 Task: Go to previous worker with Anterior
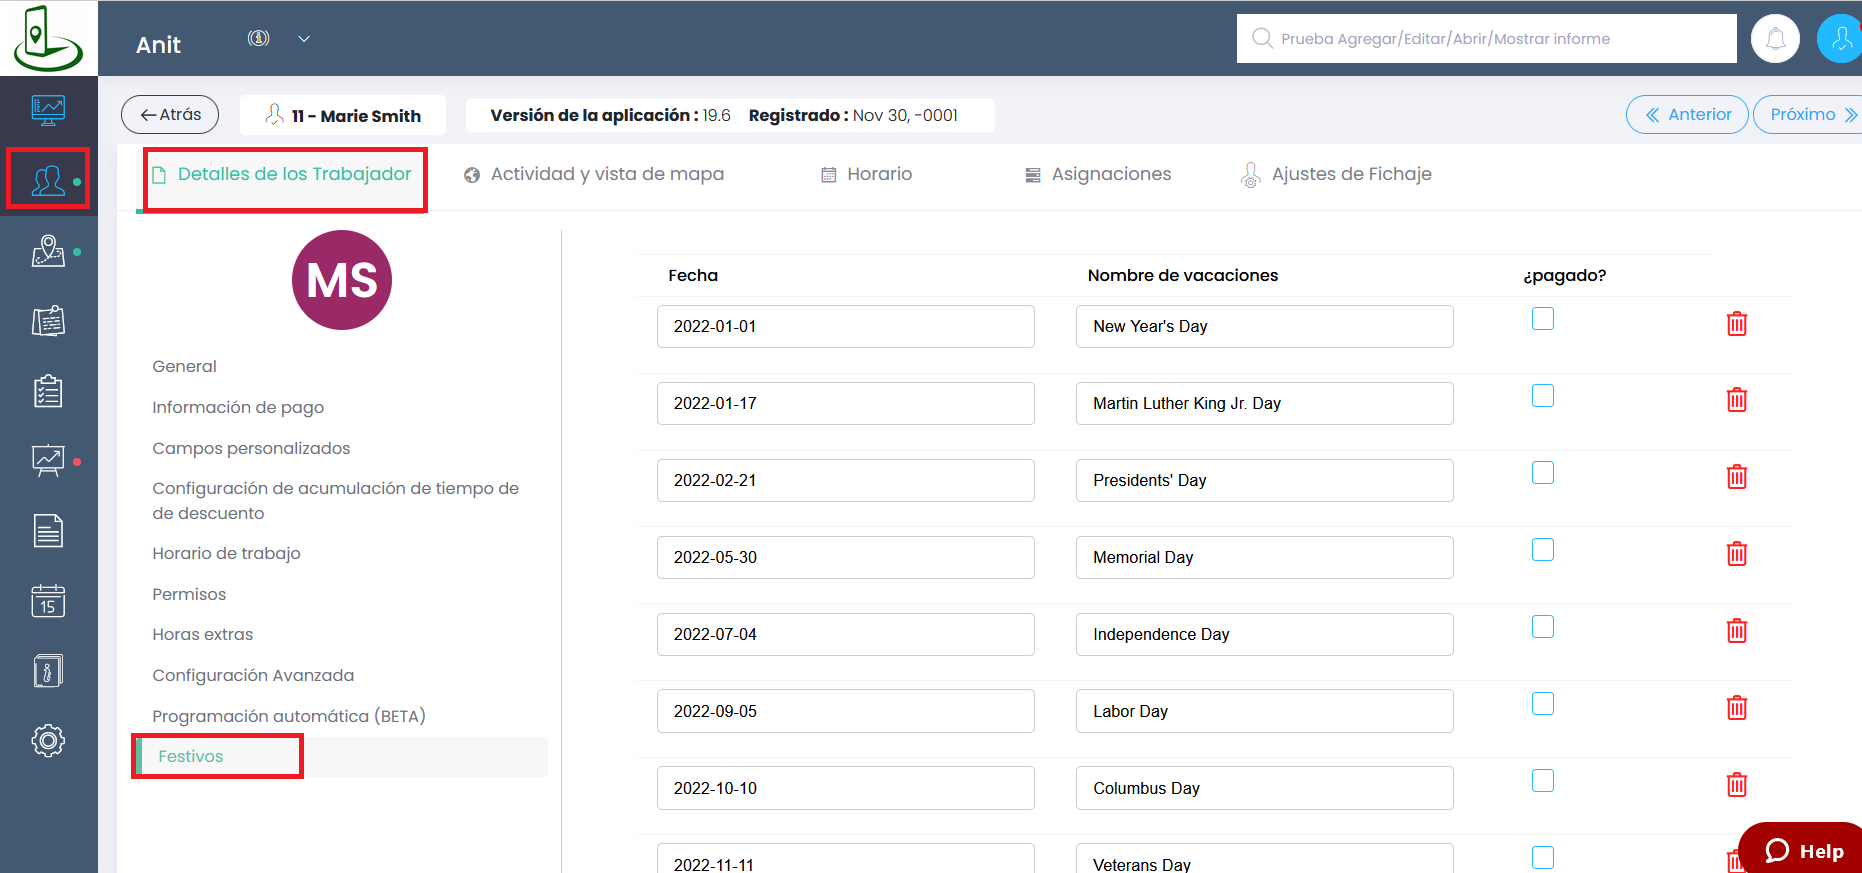click(1687, 115)
